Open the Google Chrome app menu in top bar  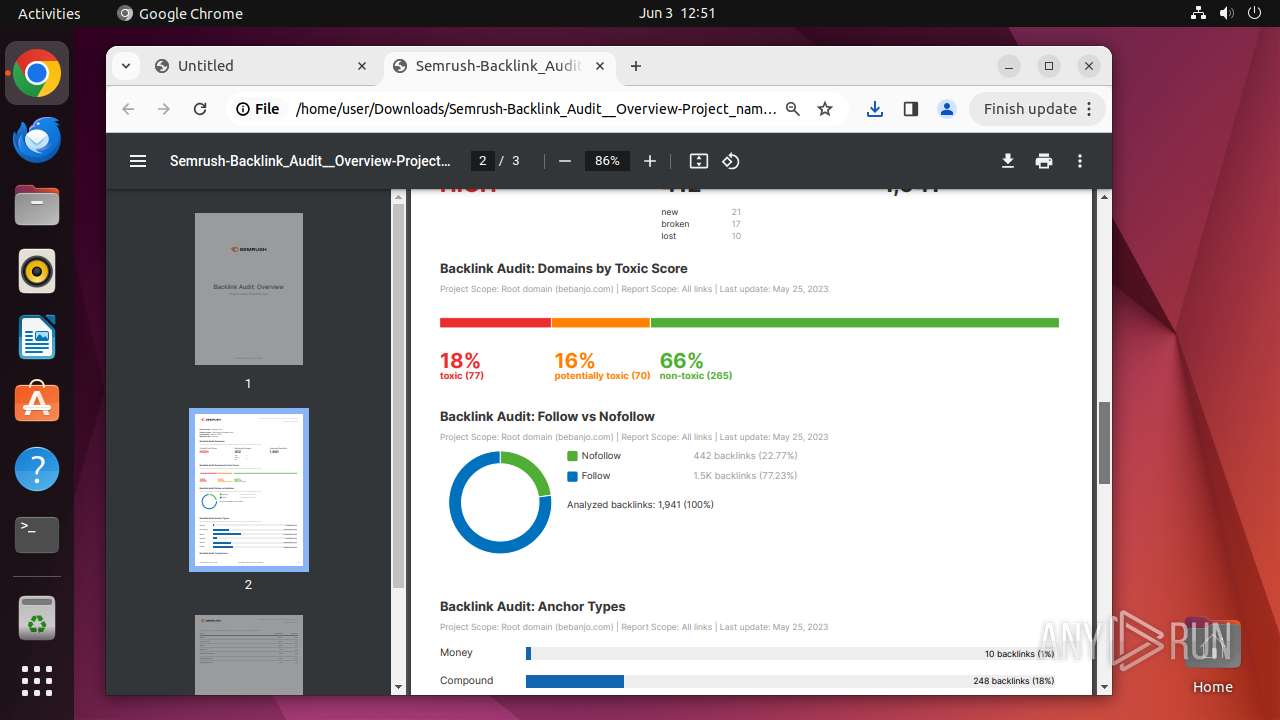pyautogui.click(x=180, y=14)
